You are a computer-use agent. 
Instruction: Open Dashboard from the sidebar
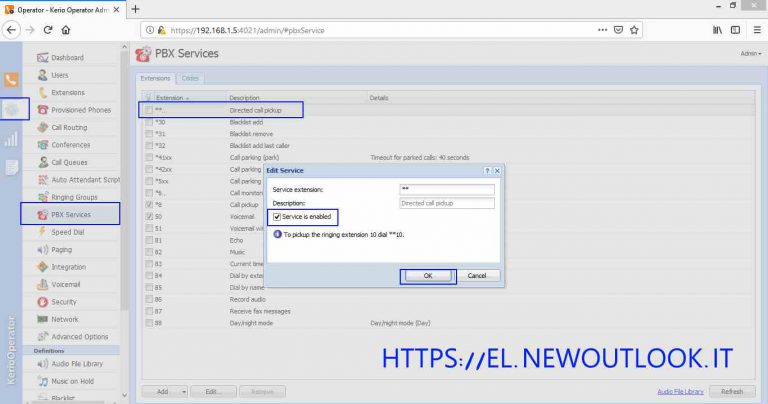[67, 57]
